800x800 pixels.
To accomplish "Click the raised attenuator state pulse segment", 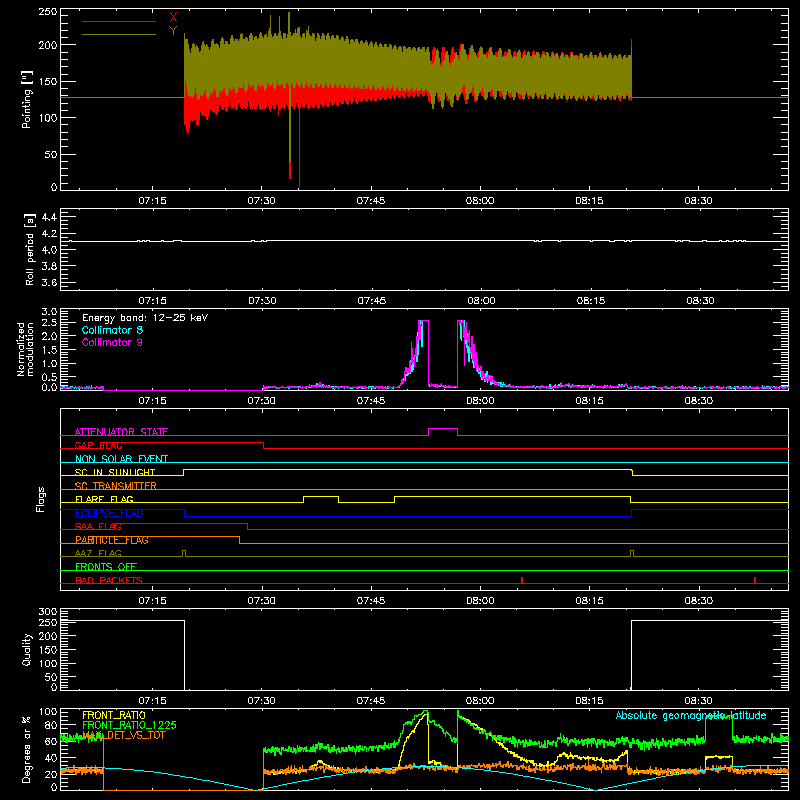I will tap(443, 429).
